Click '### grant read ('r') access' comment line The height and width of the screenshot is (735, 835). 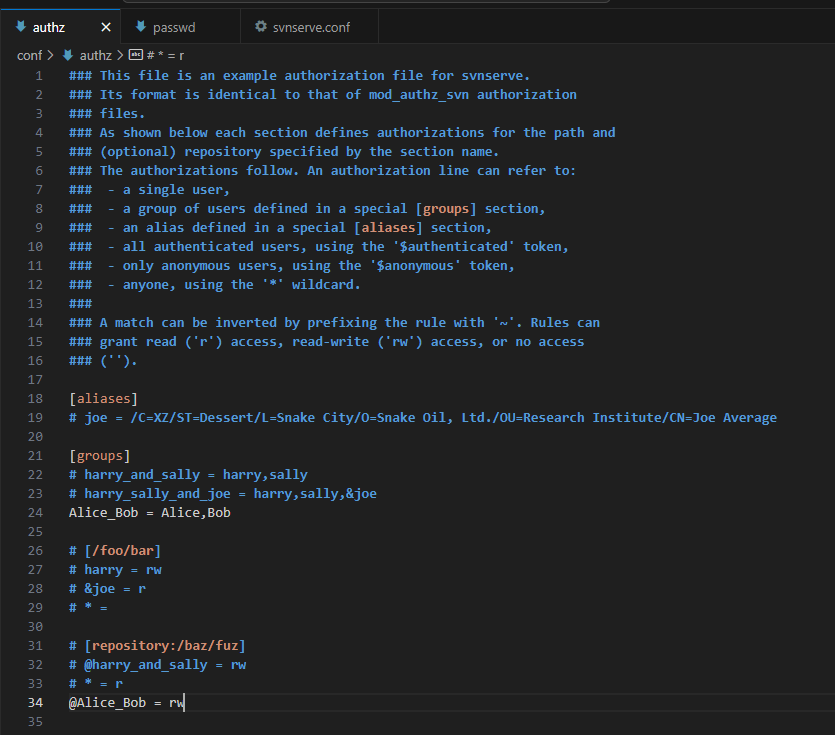(326, 341)
